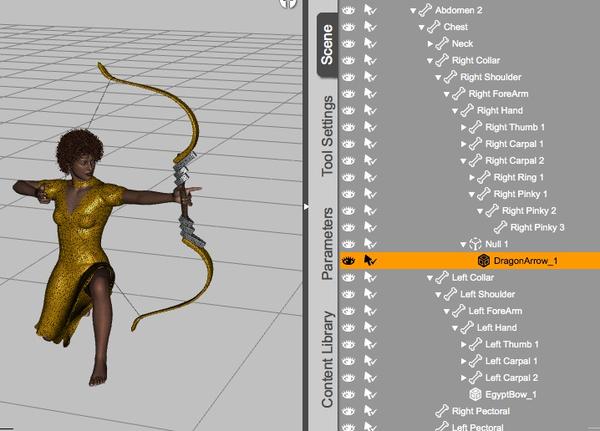The image size is (600, 431).
Task: Hide Right Carpal 2 with its eye icon
Action: click(x=348, y=161)
